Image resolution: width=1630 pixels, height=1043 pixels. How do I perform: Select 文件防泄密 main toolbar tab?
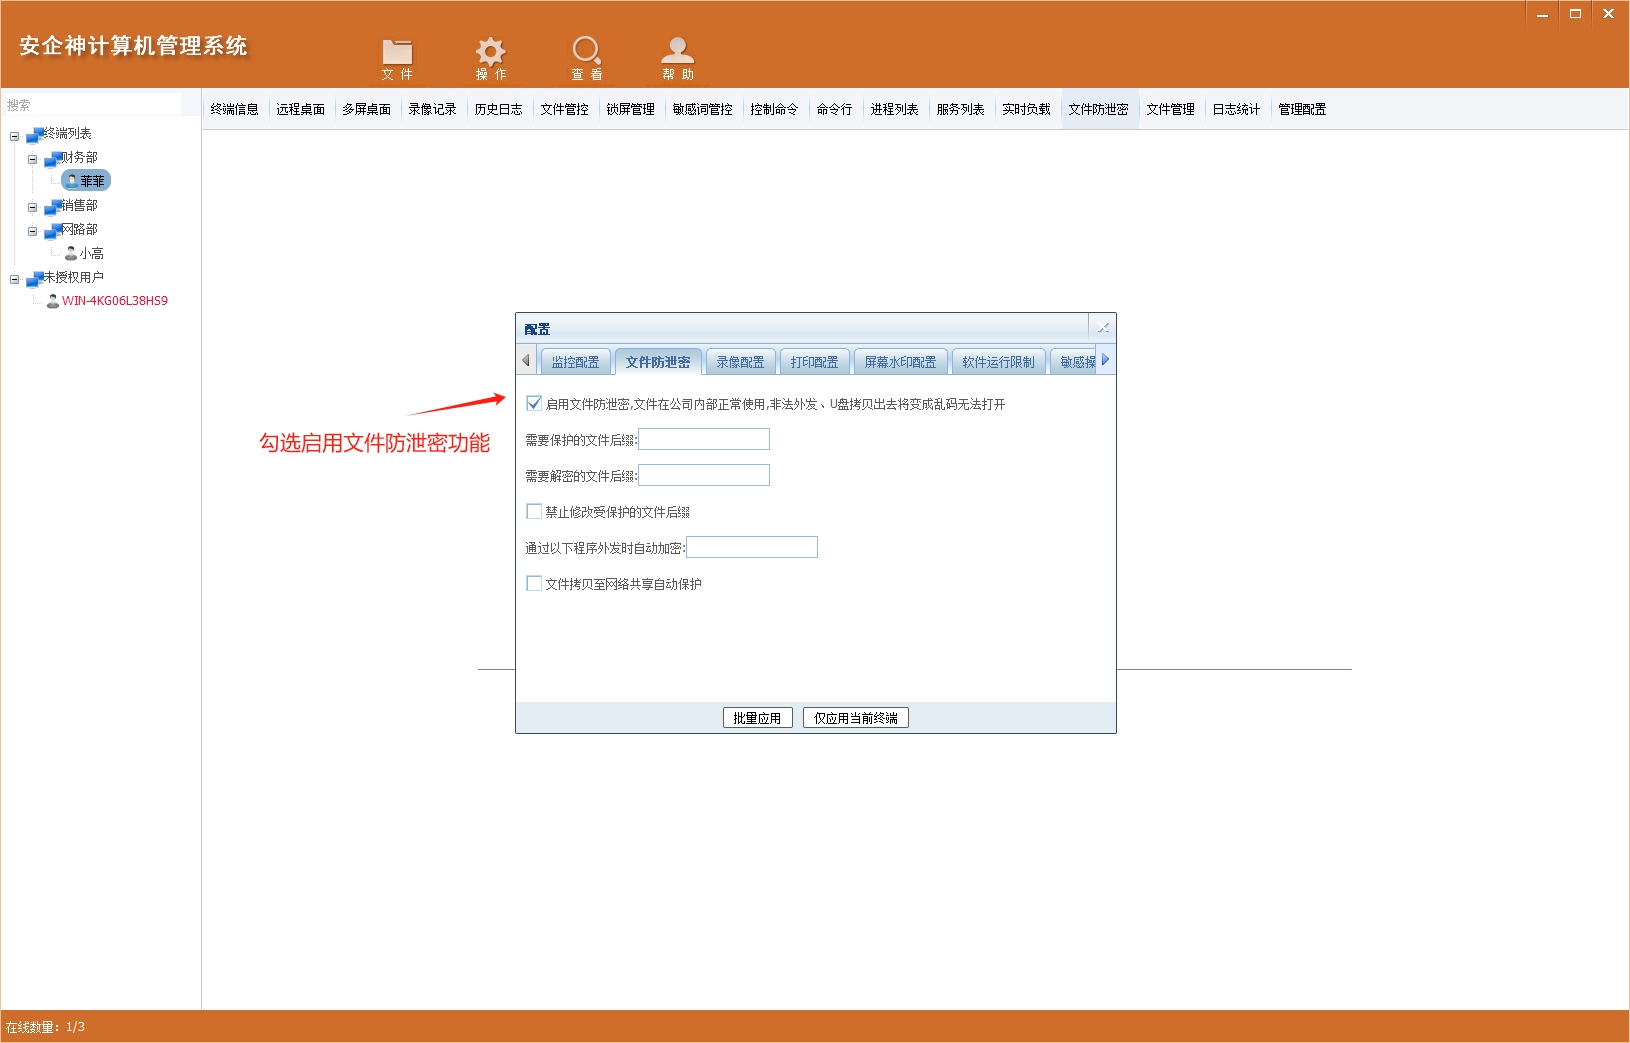click(1099, 109)
